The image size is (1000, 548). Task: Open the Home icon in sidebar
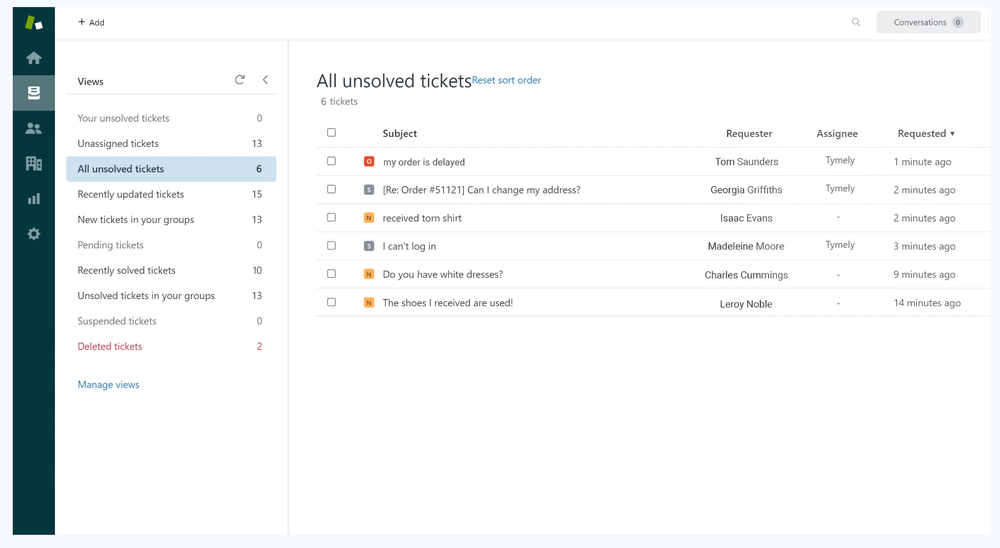34,58
